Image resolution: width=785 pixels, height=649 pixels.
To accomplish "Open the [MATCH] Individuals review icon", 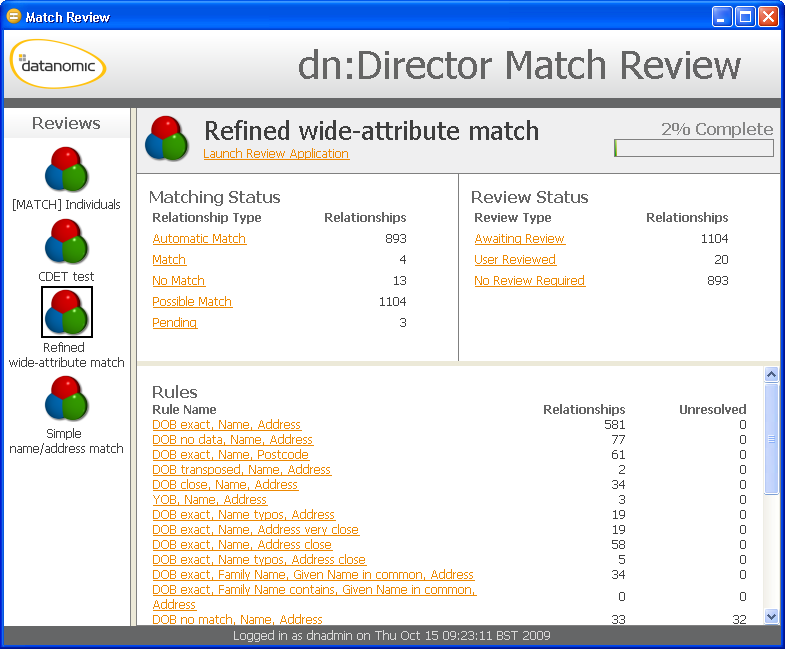I will (x=67, y=169).
